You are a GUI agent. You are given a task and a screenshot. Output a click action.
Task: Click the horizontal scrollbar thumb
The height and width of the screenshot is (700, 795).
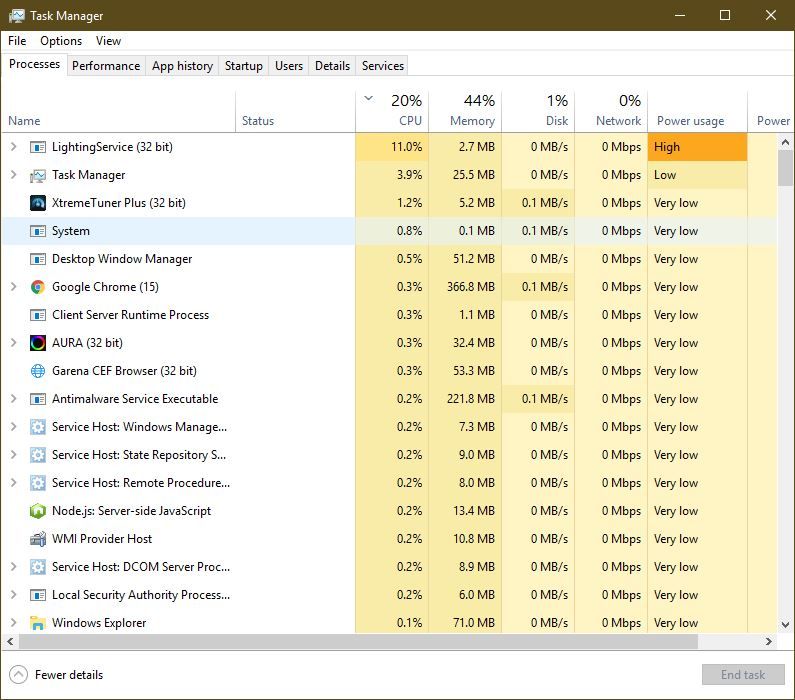pyautogui.click(x=358, y=642)
